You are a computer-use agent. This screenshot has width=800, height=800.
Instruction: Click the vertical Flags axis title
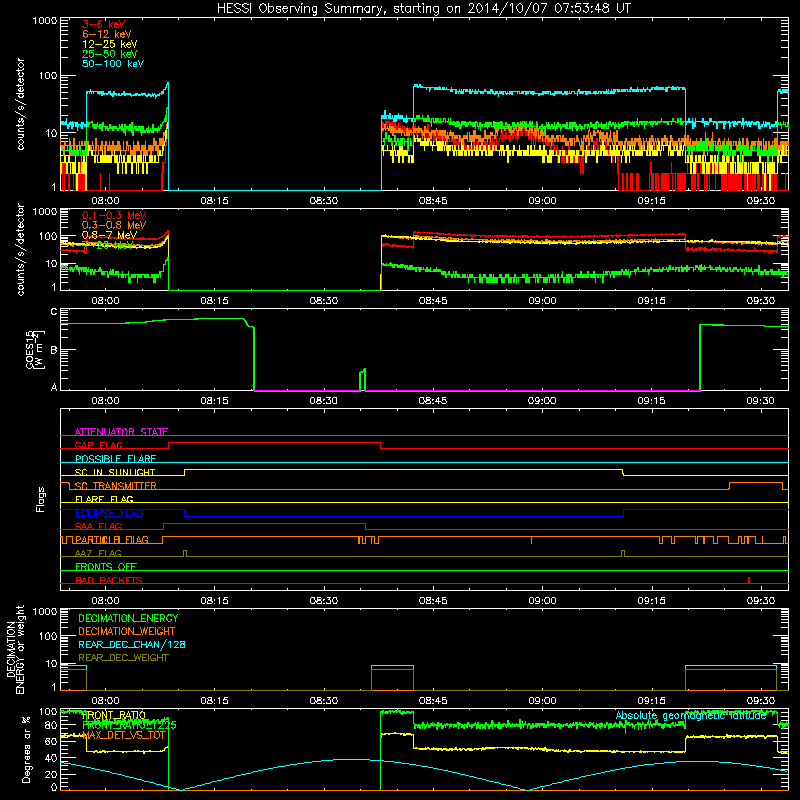pyautogui.click(x=41, y=499)
